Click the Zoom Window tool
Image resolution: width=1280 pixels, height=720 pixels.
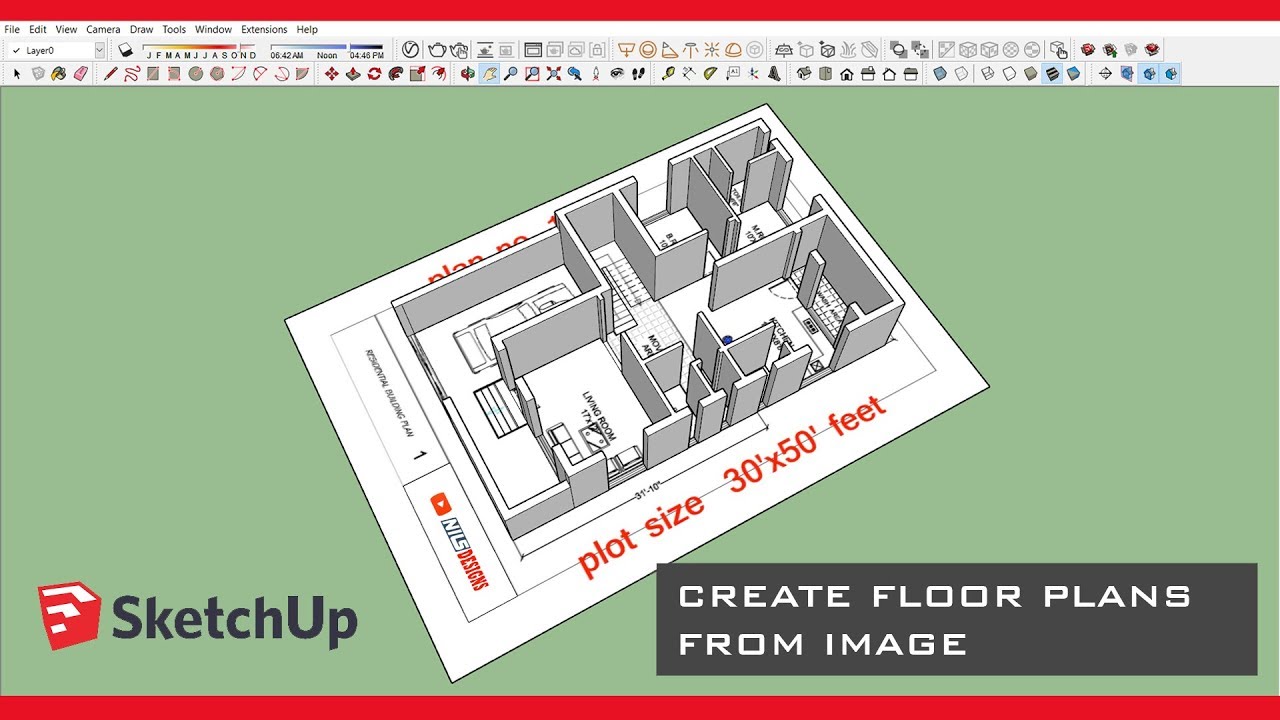[532, 74]
